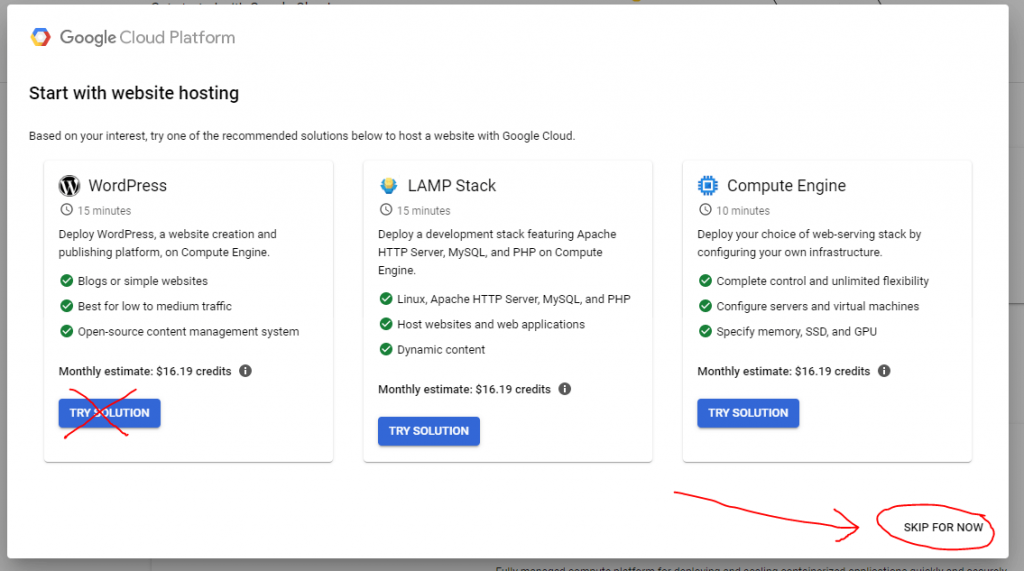Click green check beside Complete control and unlimited flexibility
Screen dimensions: 1024x571
(x=705, y=281)
